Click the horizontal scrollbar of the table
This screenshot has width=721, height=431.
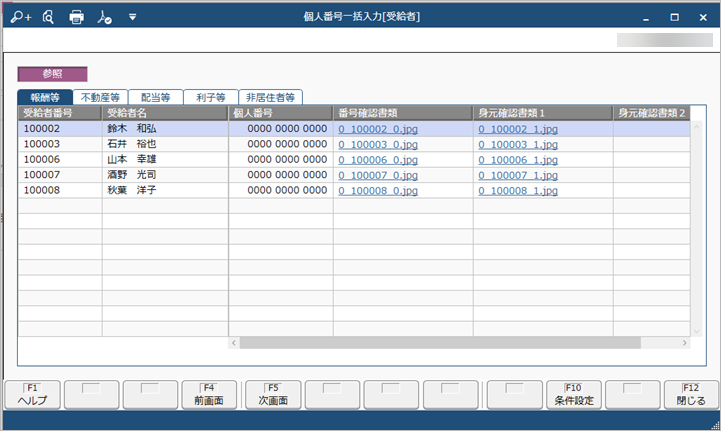click(440, 342)
